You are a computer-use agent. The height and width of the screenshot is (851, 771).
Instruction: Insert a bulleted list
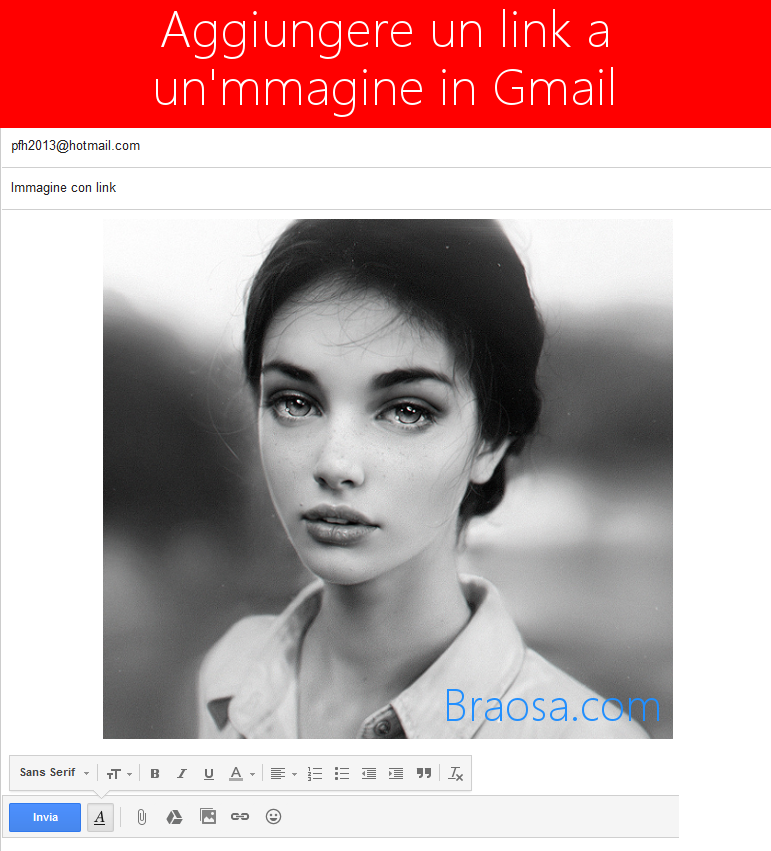click(342, 773)
